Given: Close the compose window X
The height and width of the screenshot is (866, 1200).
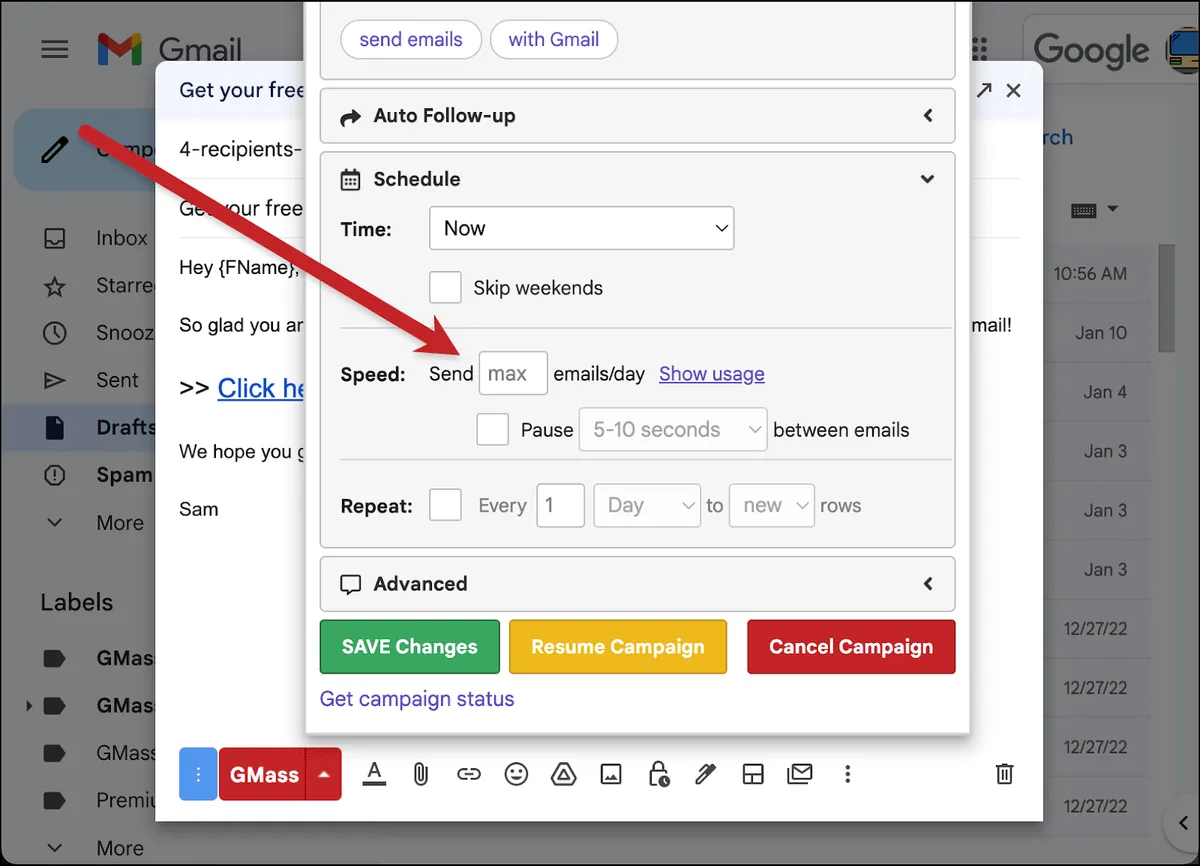Looking at the screenshot, I should [x=1013, y=90].
